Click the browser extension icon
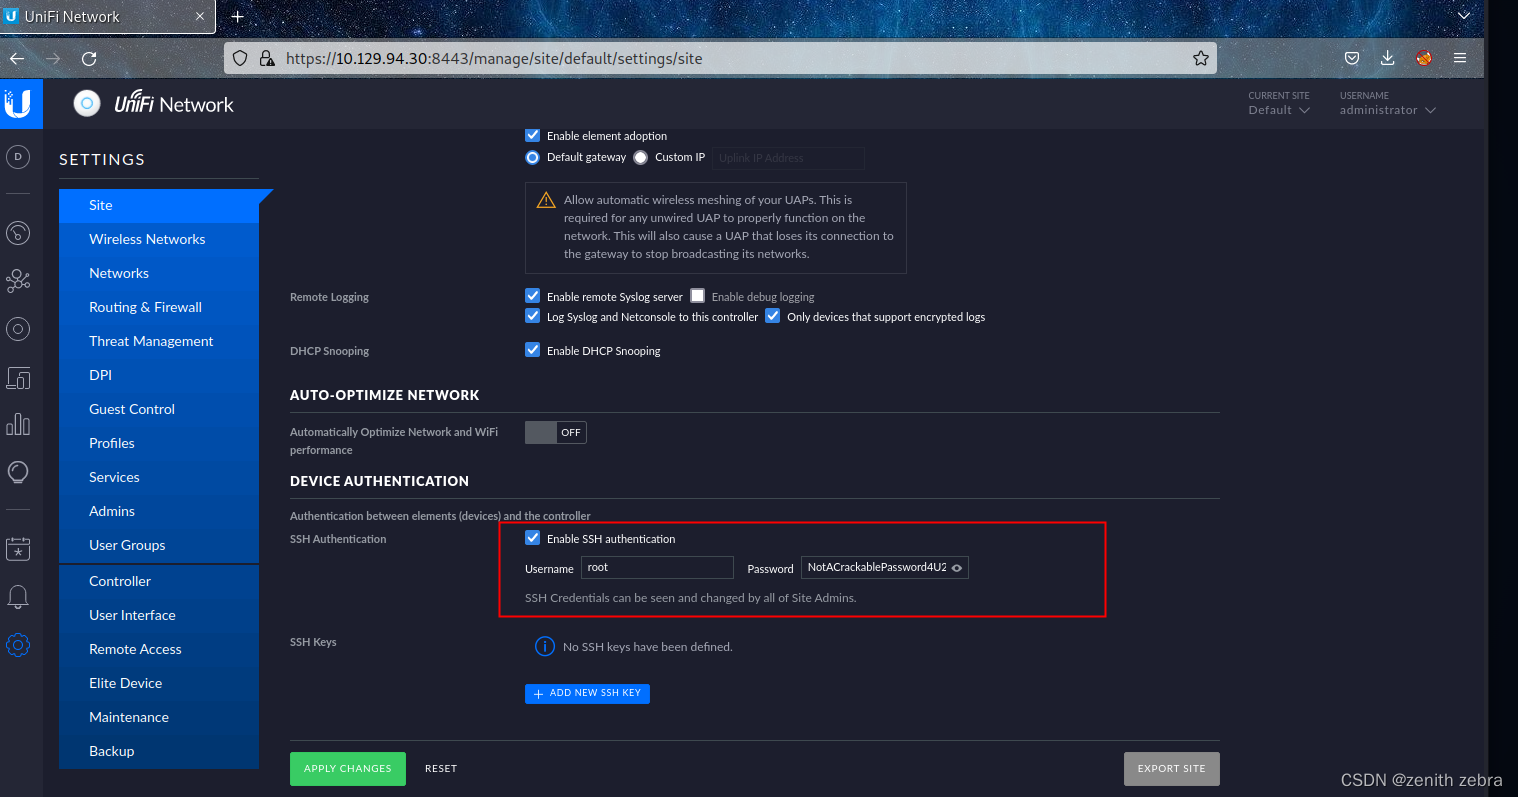The image size is (1518, 797). (1424, 59)
